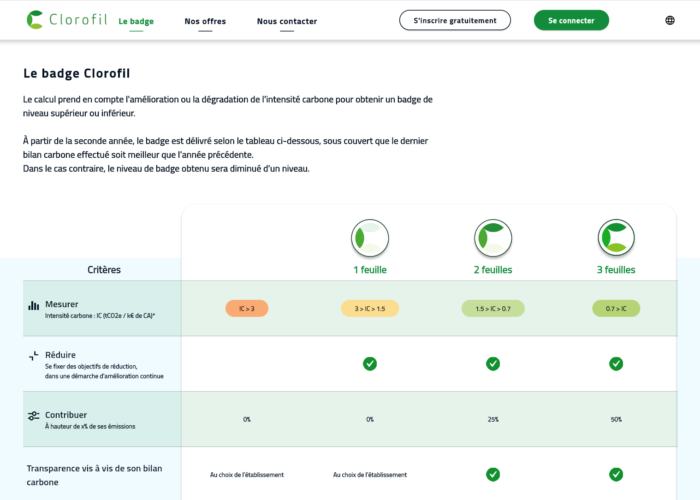Click the 3 feuilles badge icon

616,238
